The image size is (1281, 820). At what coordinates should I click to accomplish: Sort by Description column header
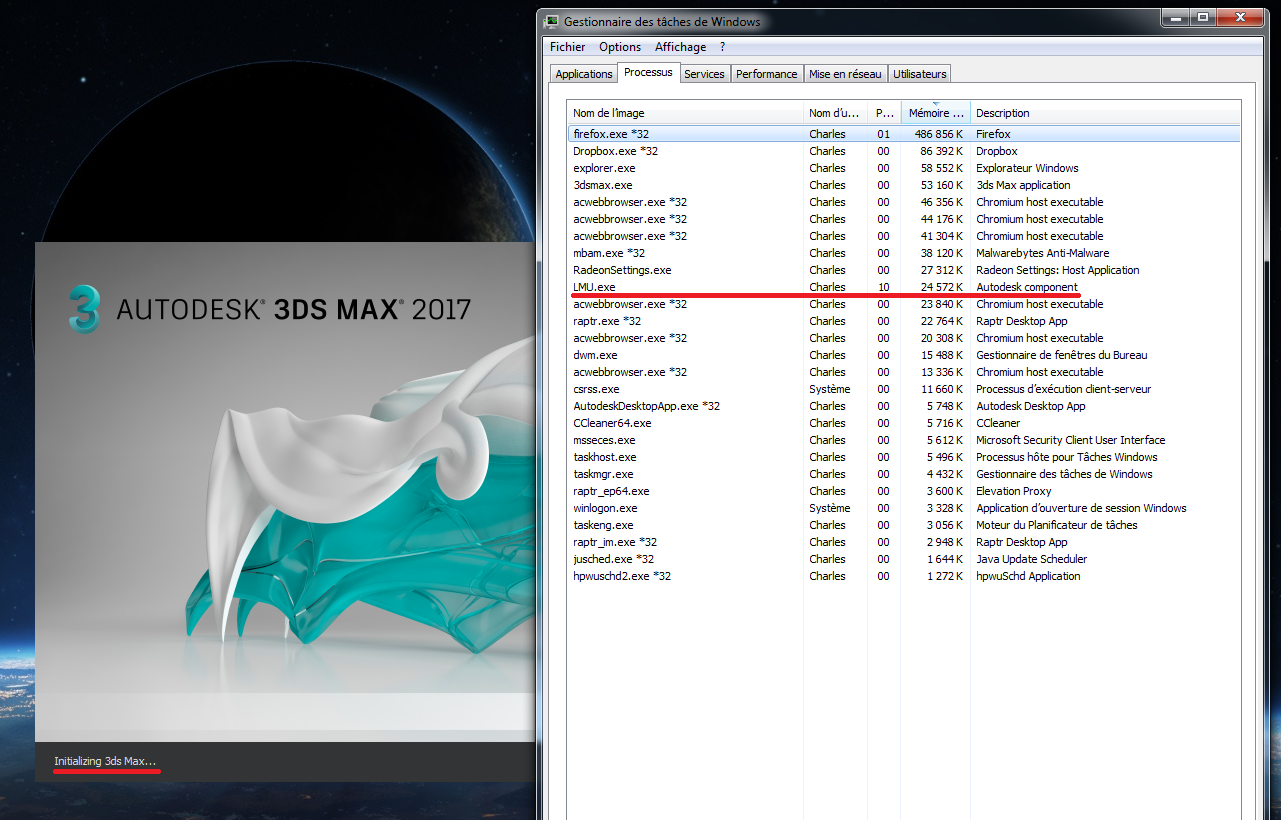point(1105,113)
